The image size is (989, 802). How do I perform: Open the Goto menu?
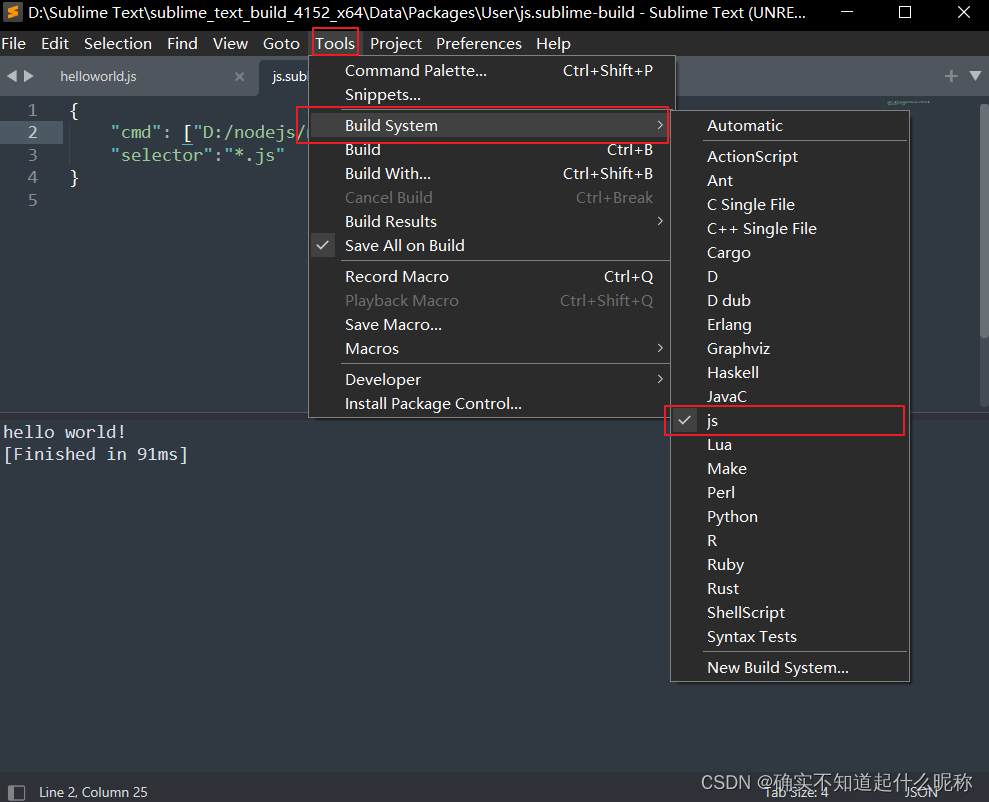(x=281, y=44)
